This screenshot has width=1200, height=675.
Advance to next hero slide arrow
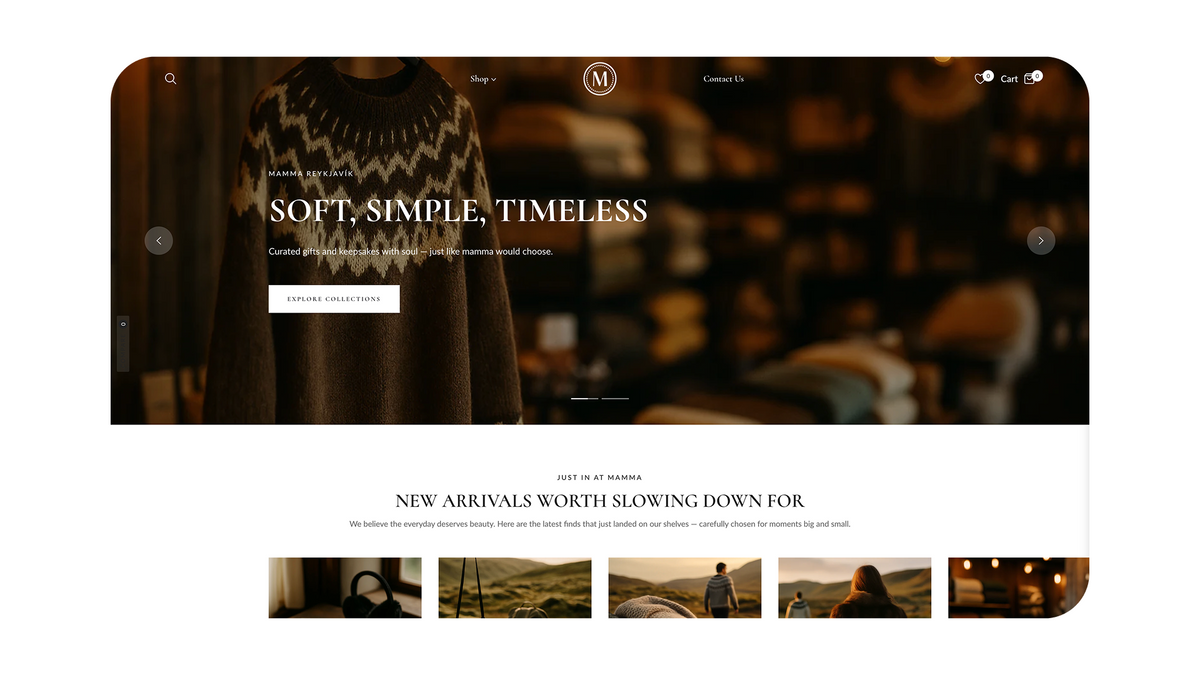pos(1041,240)
